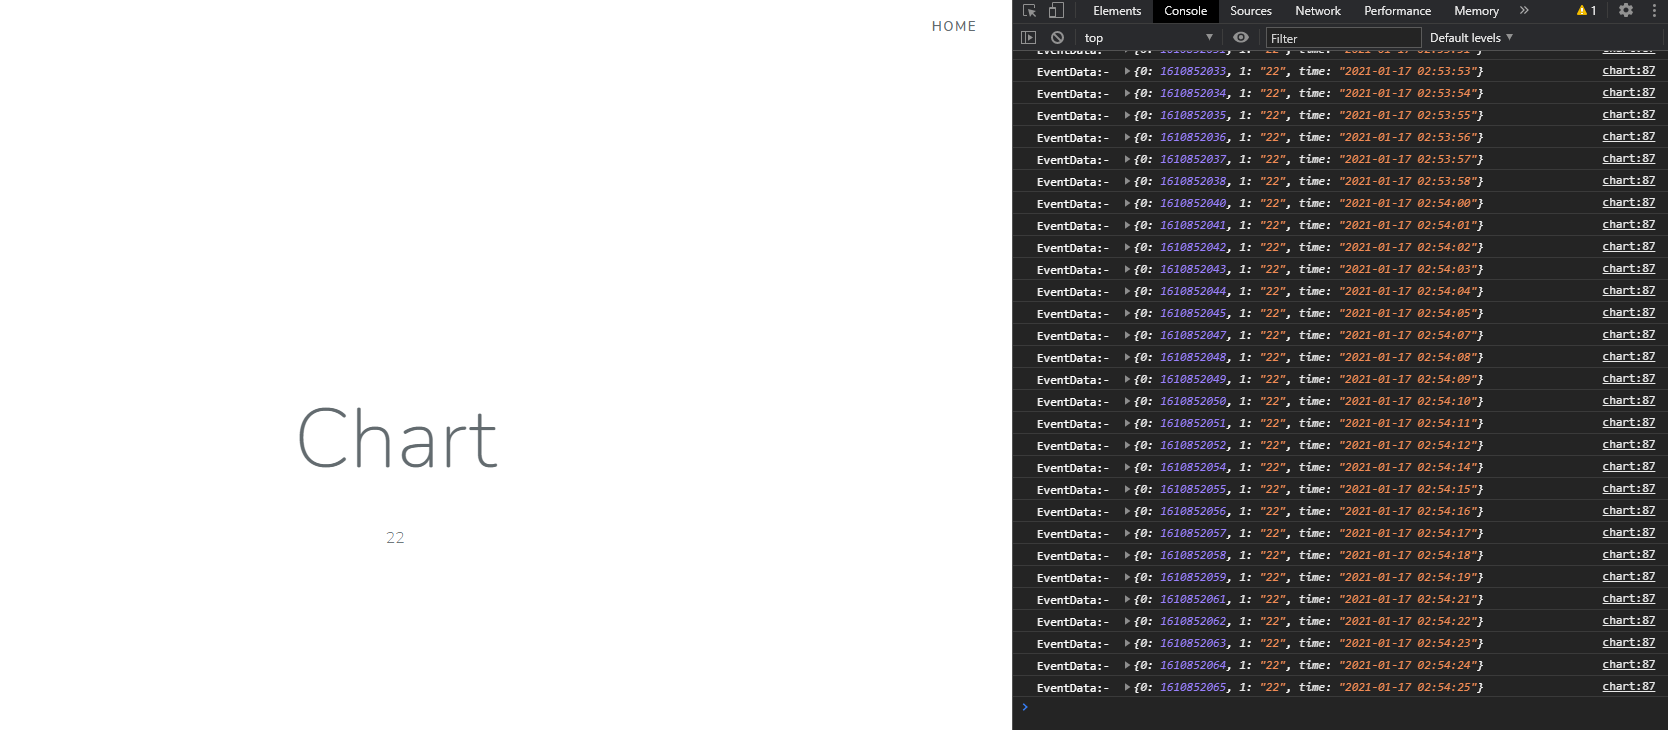Click the console input prompt
The image size is (1668, 730).
1340,708
